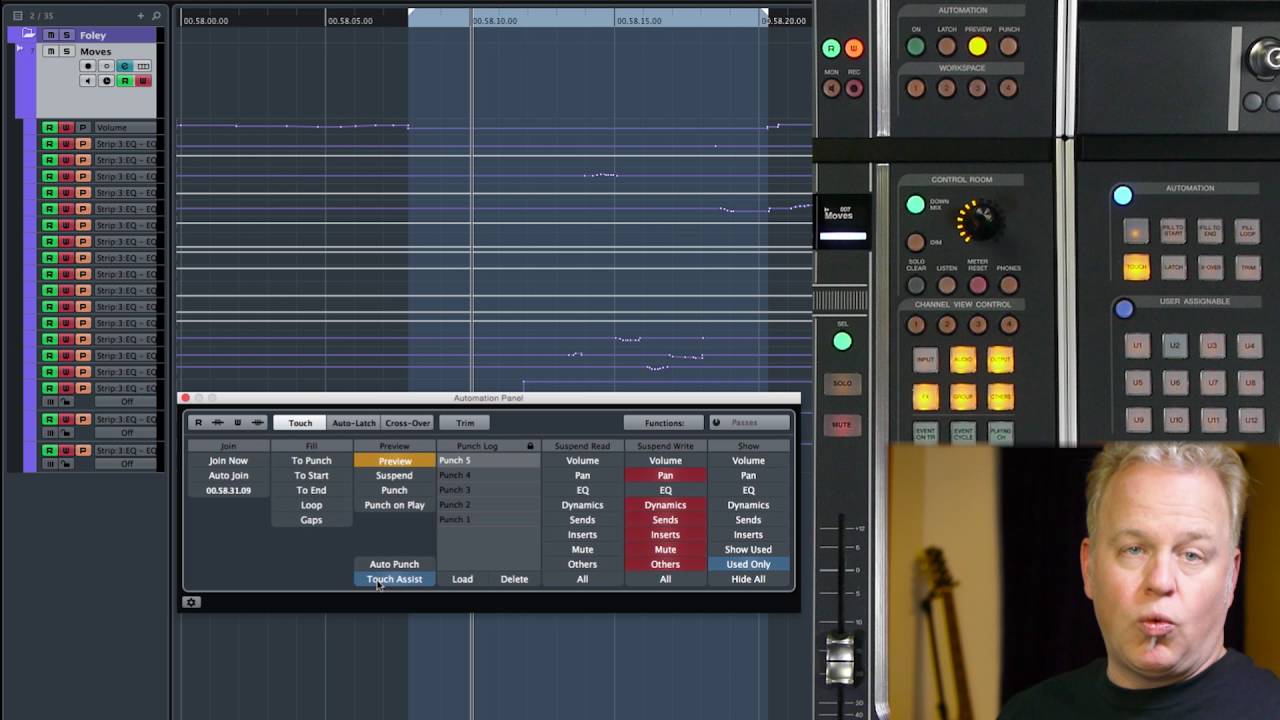Toggle the orange Preview button
This screenshot has width=1280, height=720.
click(394, 461)
